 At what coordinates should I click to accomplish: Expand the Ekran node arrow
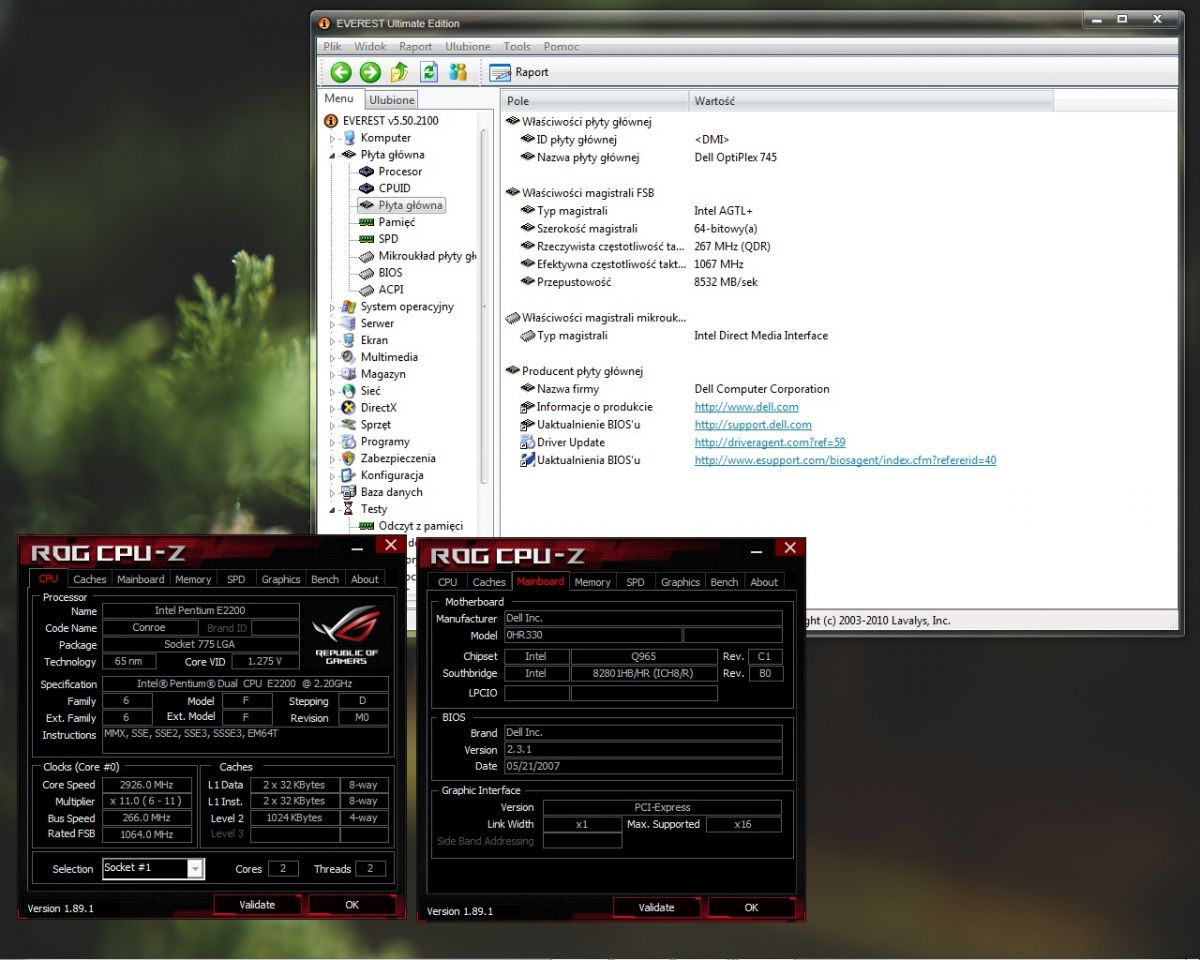coord(333,341)
